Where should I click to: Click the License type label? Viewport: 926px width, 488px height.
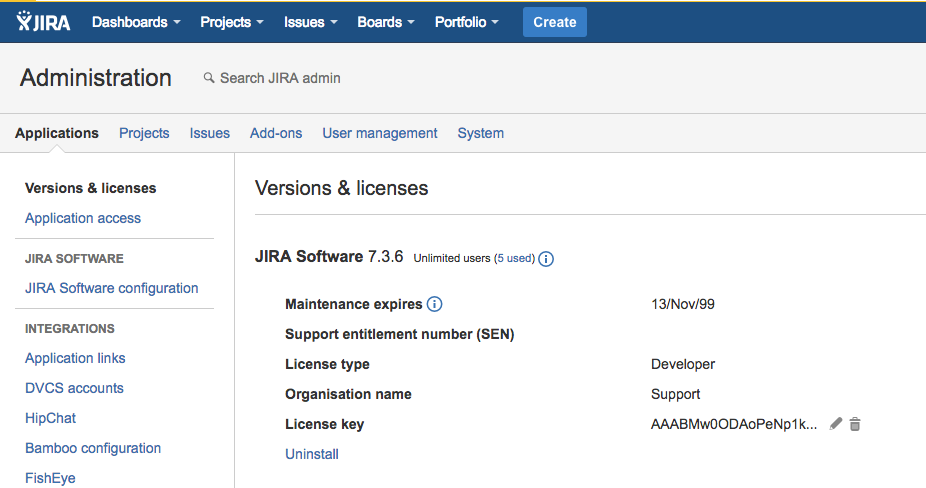click(x=327, y=364)
